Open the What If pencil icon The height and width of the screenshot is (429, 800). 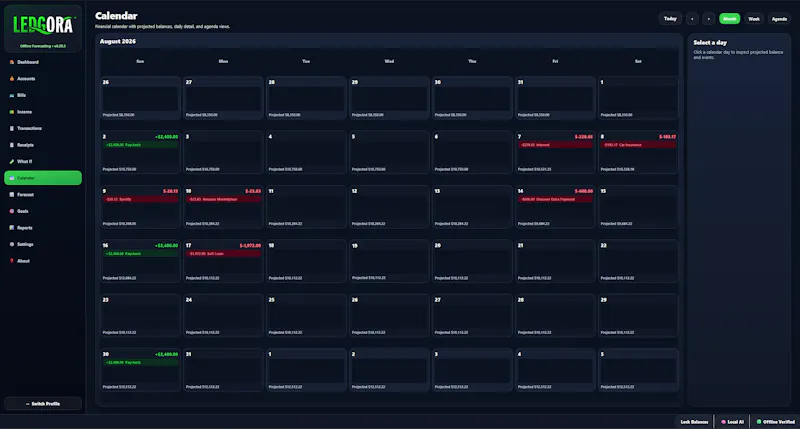pyautogui.click(x=12, y=162)
